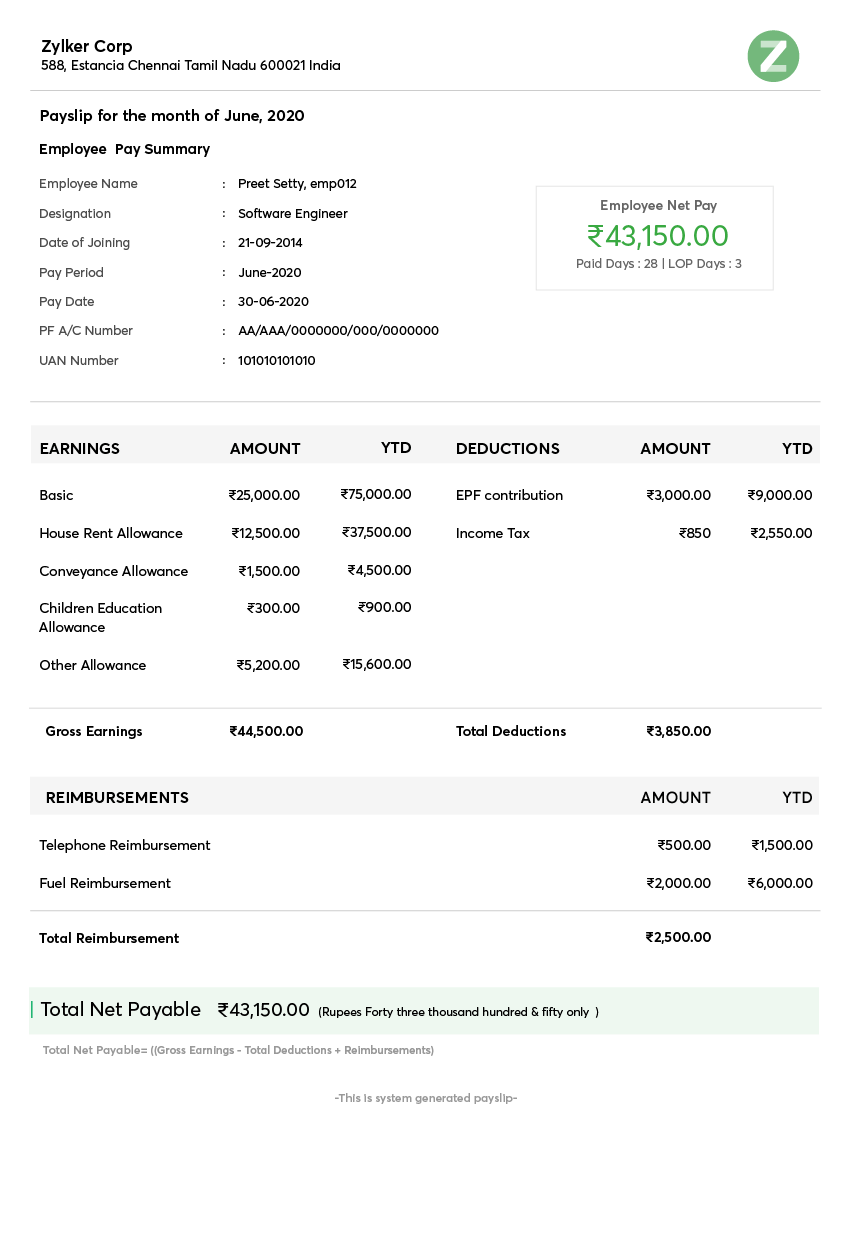The width and height of the screenshot is (850, 1260).
Task: Click the PF A/C Number value
Action: point(339,330)
